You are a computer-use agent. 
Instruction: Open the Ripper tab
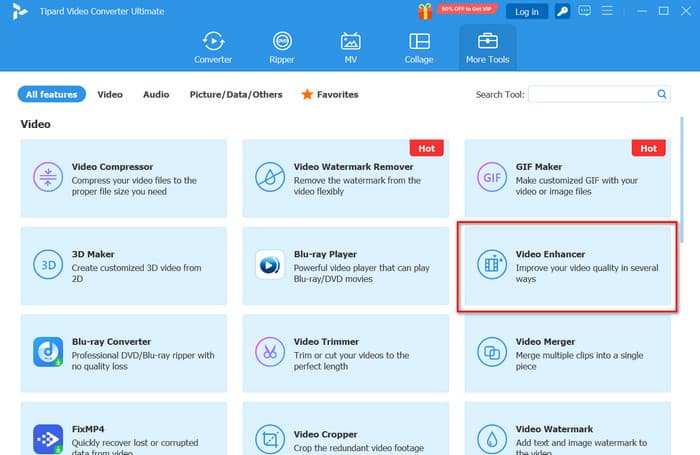[x=282, y=48]
